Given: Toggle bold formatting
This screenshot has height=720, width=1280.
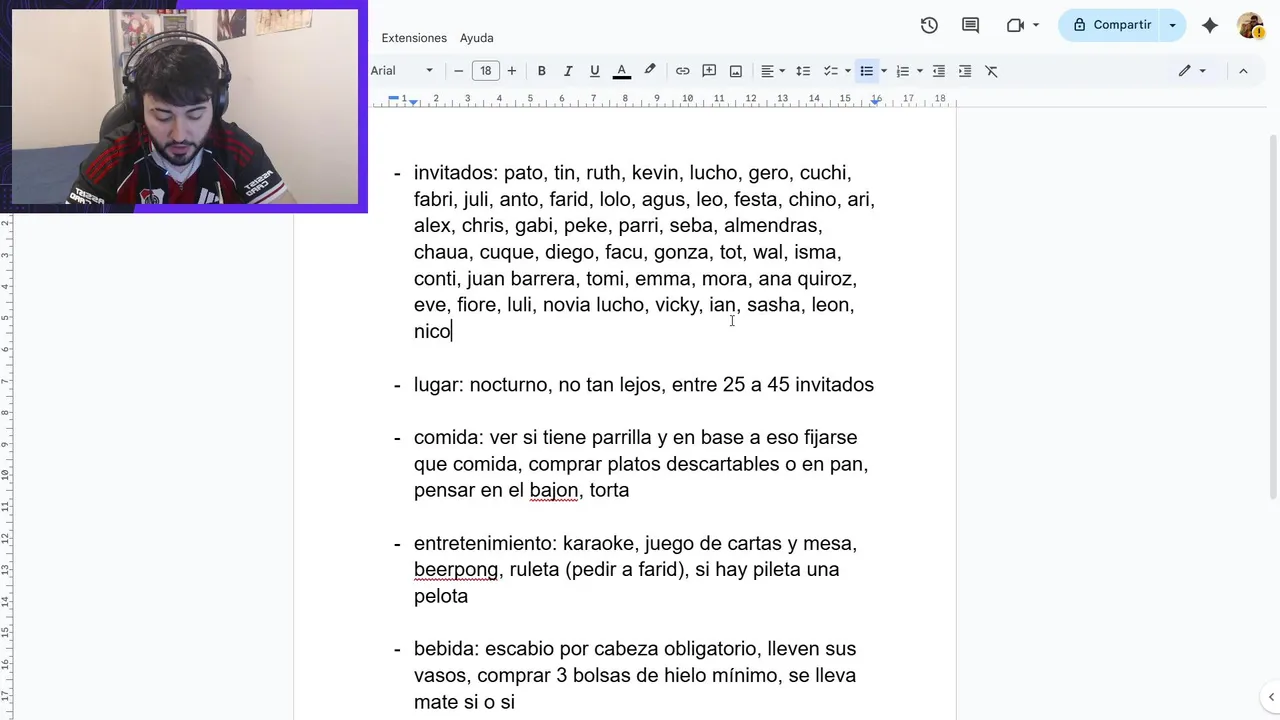Looking at the screenshot, I should pos(541,71).
